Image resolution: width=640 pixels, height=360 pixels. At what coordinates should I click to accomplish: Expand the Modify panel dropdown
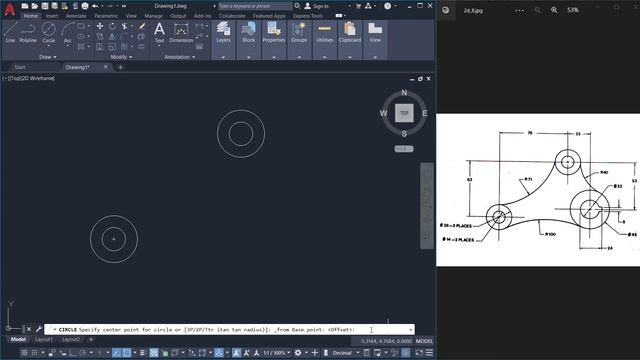(x=121, y=57)
